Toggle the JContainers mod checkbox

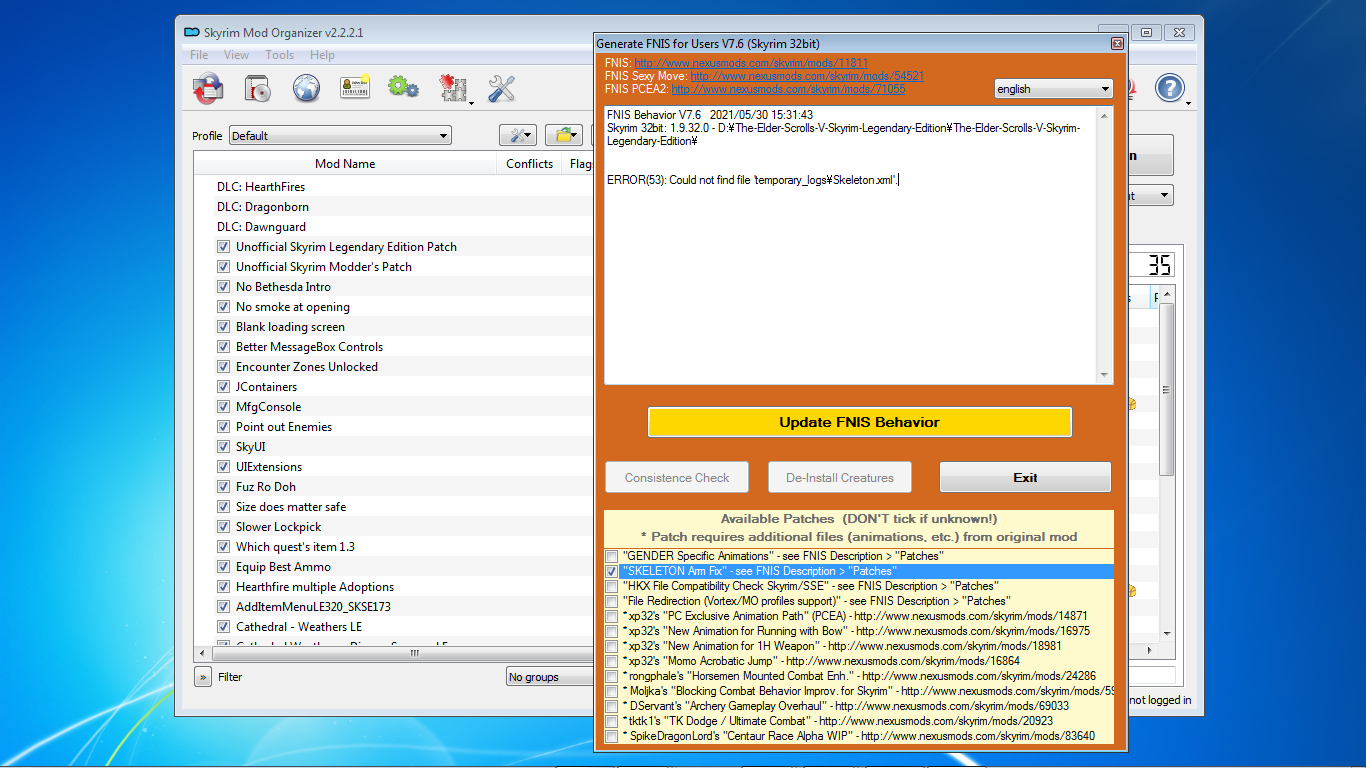click(x=223, y=387)
